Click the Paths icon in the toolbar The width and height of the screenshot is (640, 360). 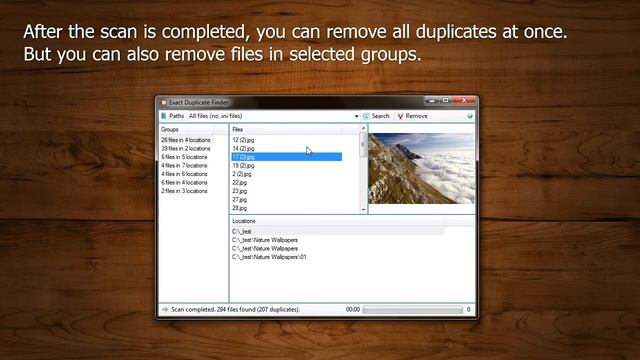[x=164, y=116]
